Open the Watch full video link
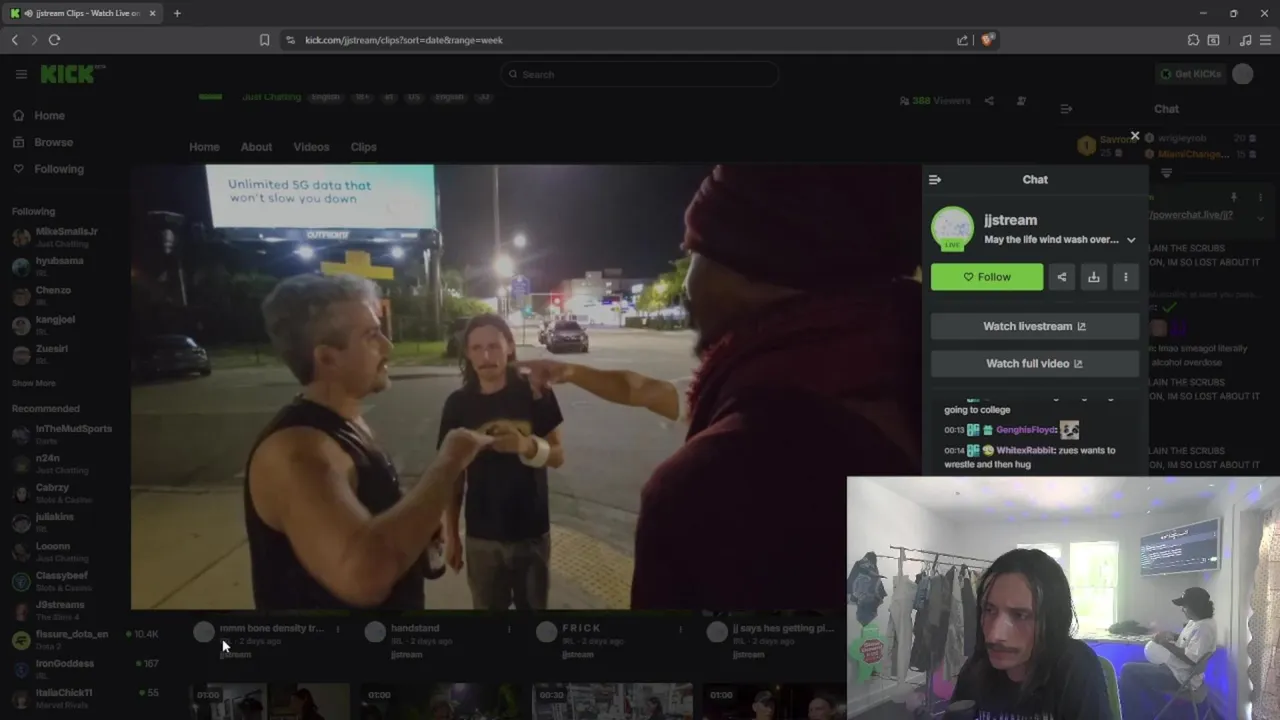1280x720 pixels. pos(1035,364)
